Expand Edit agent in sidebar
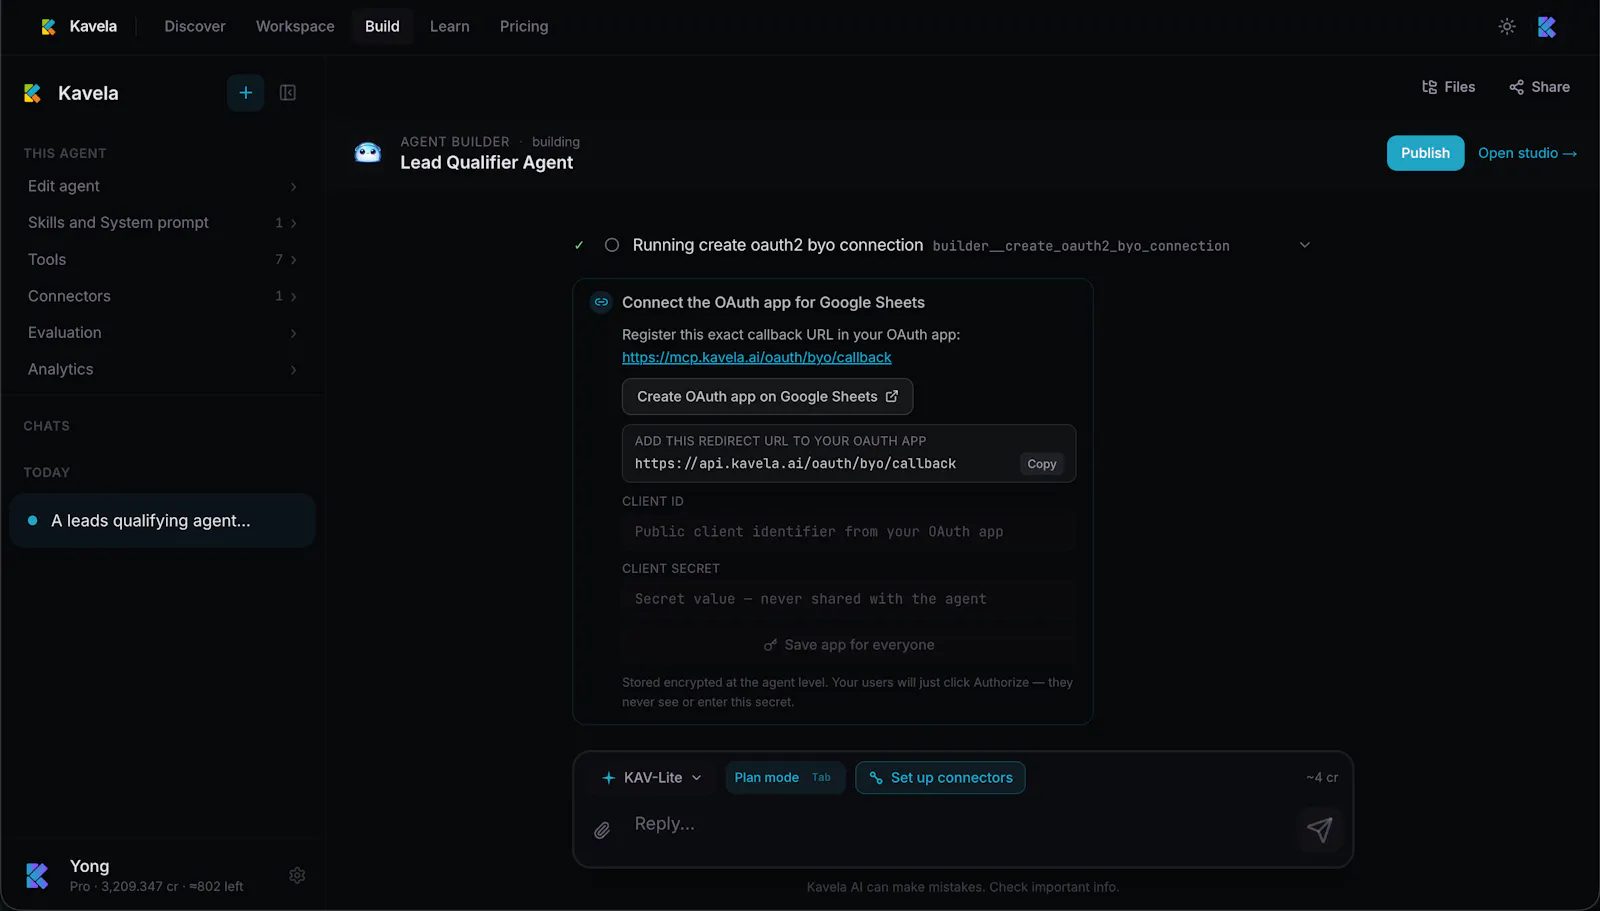Screen dimensions: 1600x911 click(162, 186)
